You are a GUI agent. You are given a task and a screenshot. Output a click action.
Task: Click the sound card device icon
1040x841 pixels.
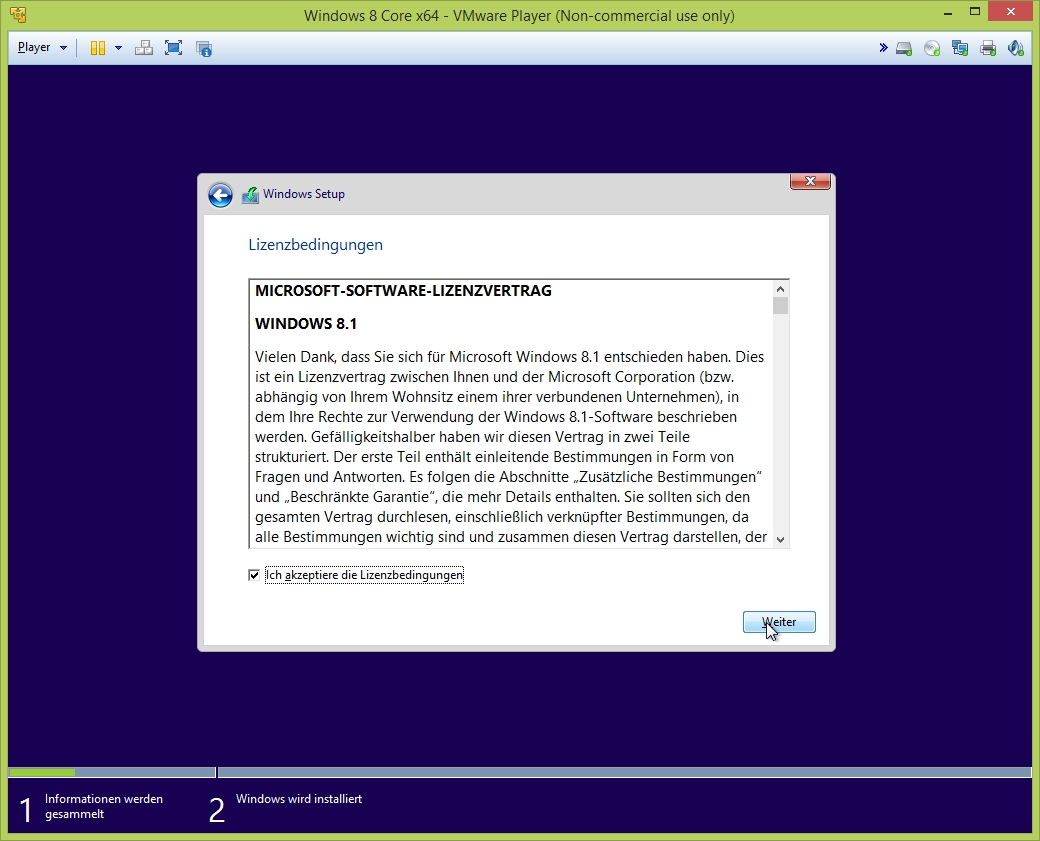[x=1015, y=48]
